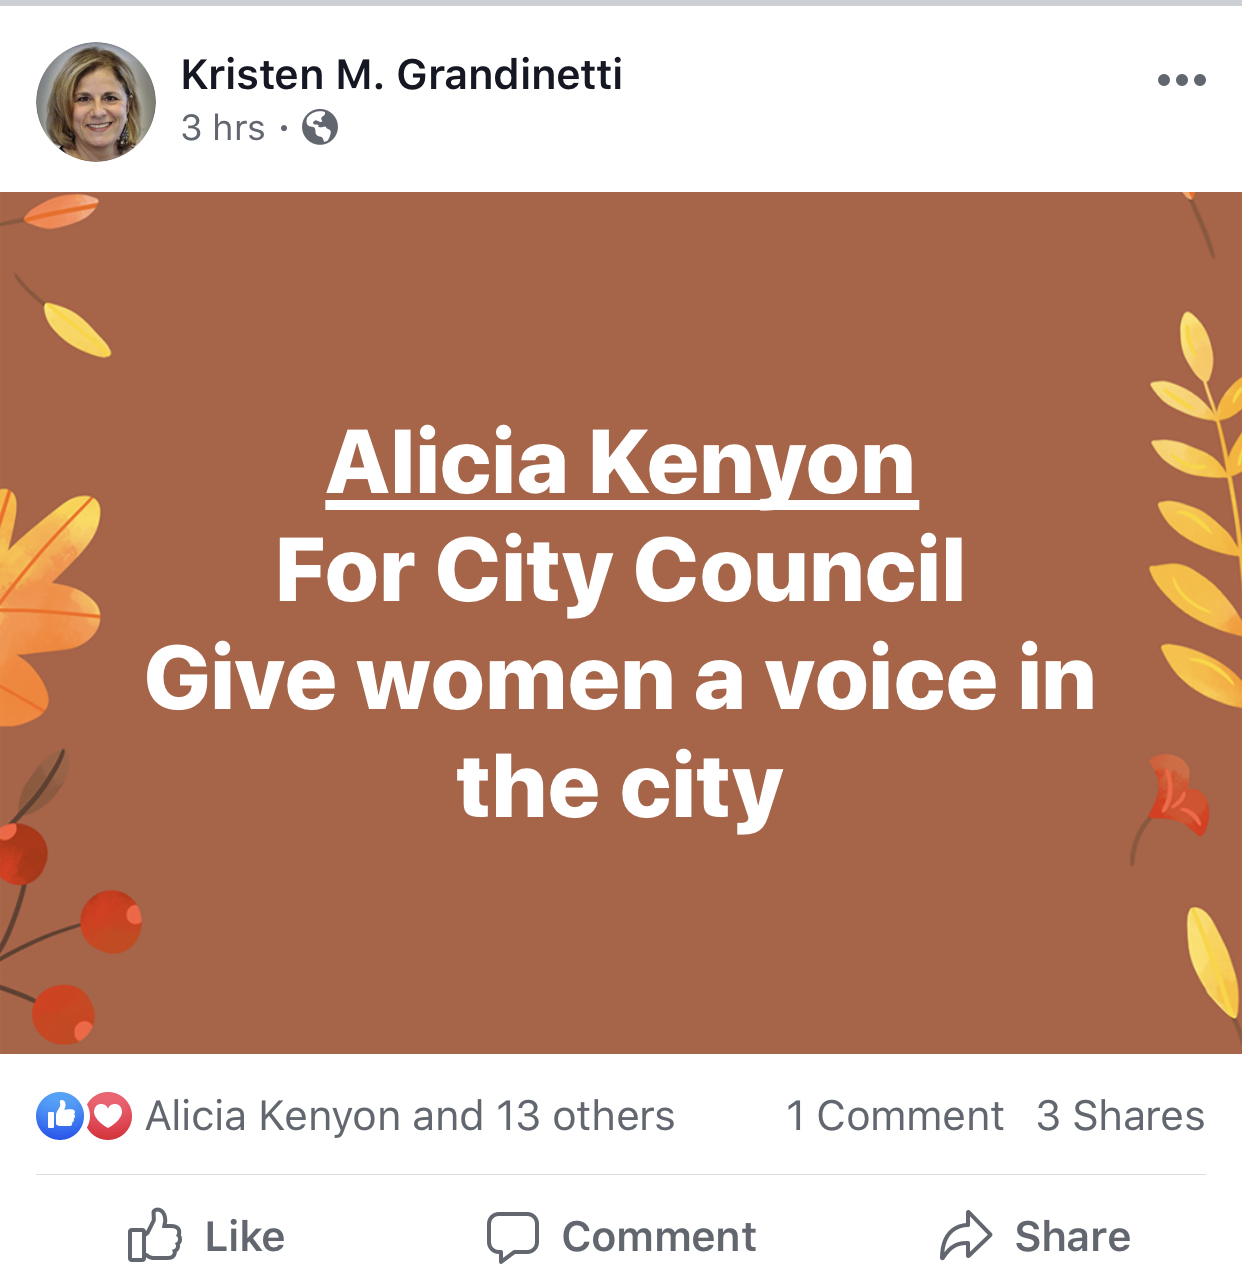Screen dimensions: 1242x1286
Task: Open Kristen M. Grandinetti's profile picture
Action: (96, 101)
